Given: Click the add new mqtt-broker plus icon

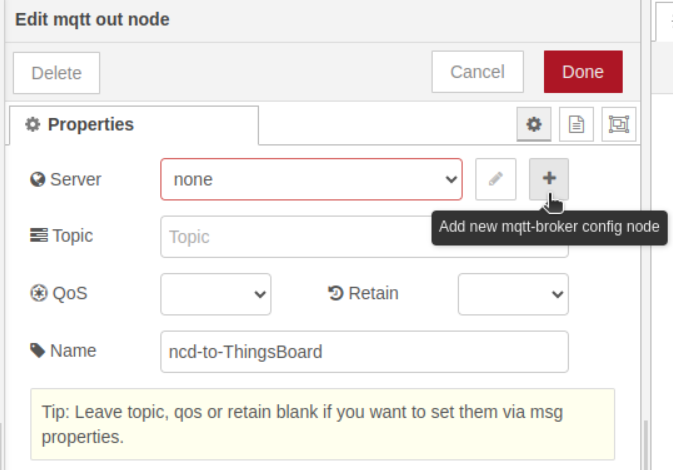Looking at the screenshot, I should tap(549, 179).
